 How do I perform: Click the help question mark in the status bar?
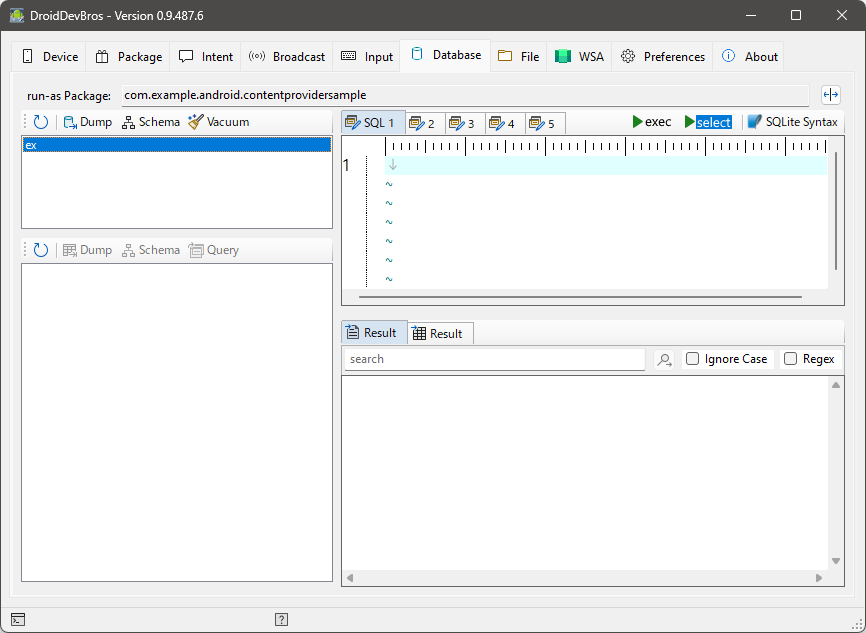point(282,619)
